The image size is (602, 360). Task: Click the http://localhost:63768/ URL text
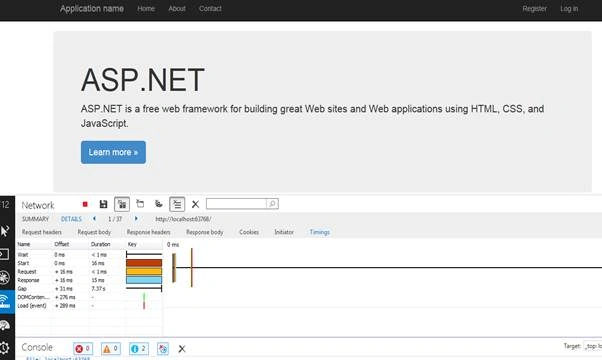(183, 219)
